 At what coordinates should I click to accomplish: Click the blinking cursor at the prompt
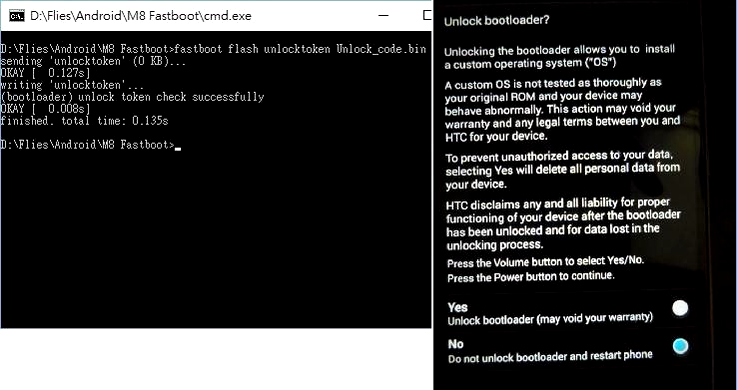click(178, 148)
